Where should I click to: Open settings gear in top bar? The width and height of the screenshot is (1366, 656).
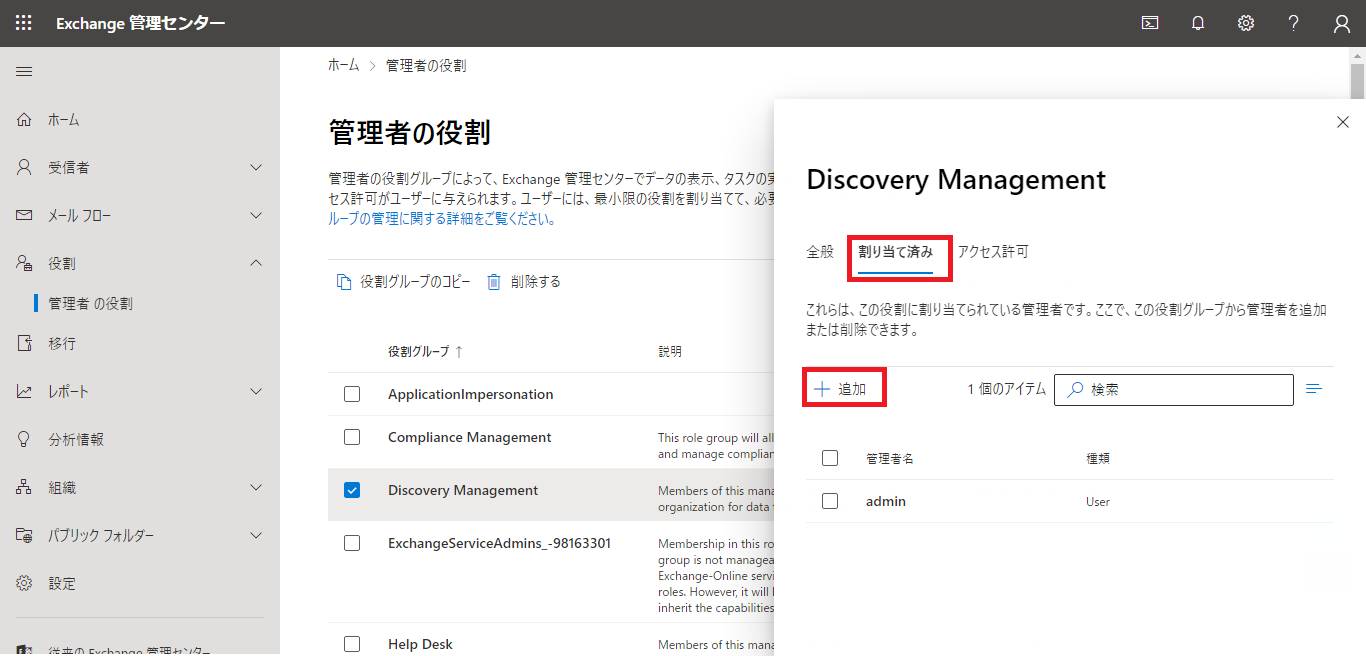[1246, 23]
